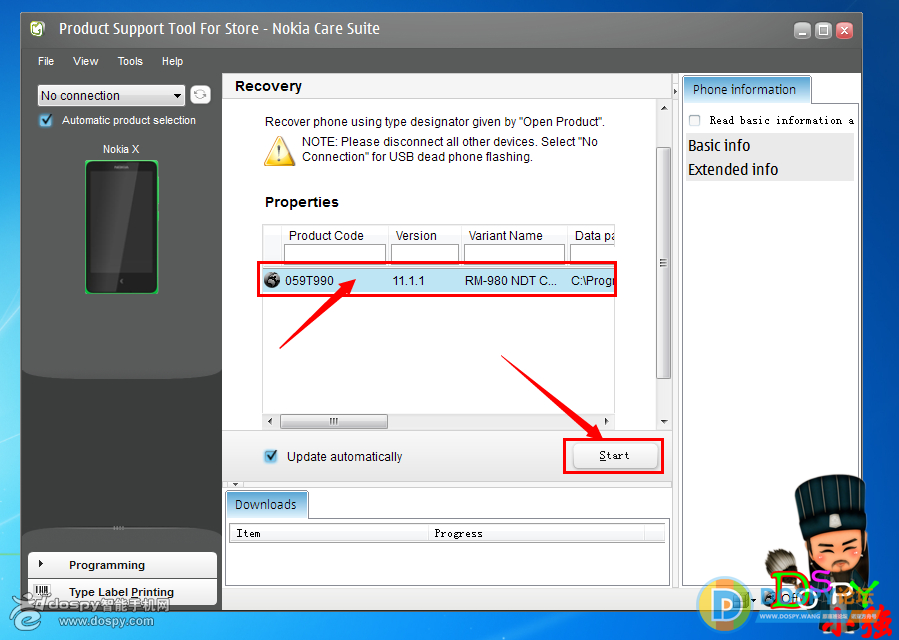
Task: Click the Product Code filter field
Action: pyautogui.click(x=335, y=253)
